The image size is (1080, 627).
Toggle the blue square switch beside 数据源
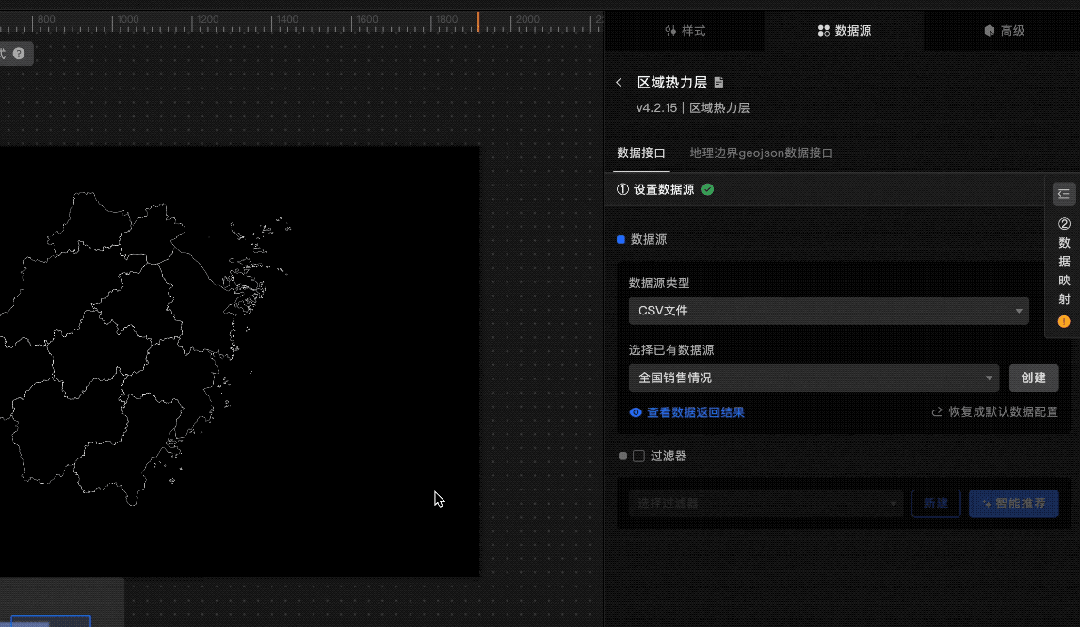[621, 239]
